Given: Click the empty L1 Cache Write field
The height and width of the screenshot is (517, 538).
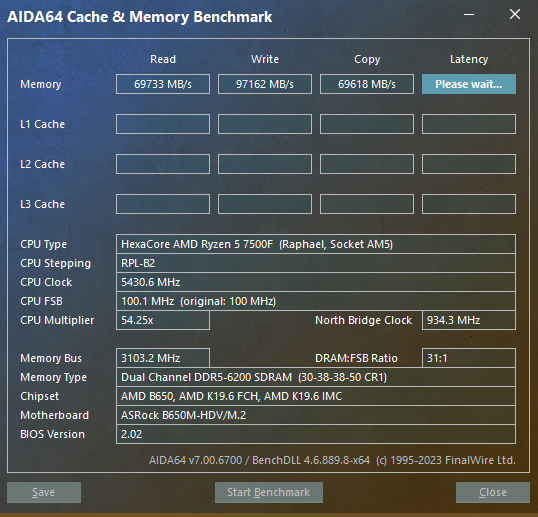Looking at the screenshot, I should tap(265, 124).
